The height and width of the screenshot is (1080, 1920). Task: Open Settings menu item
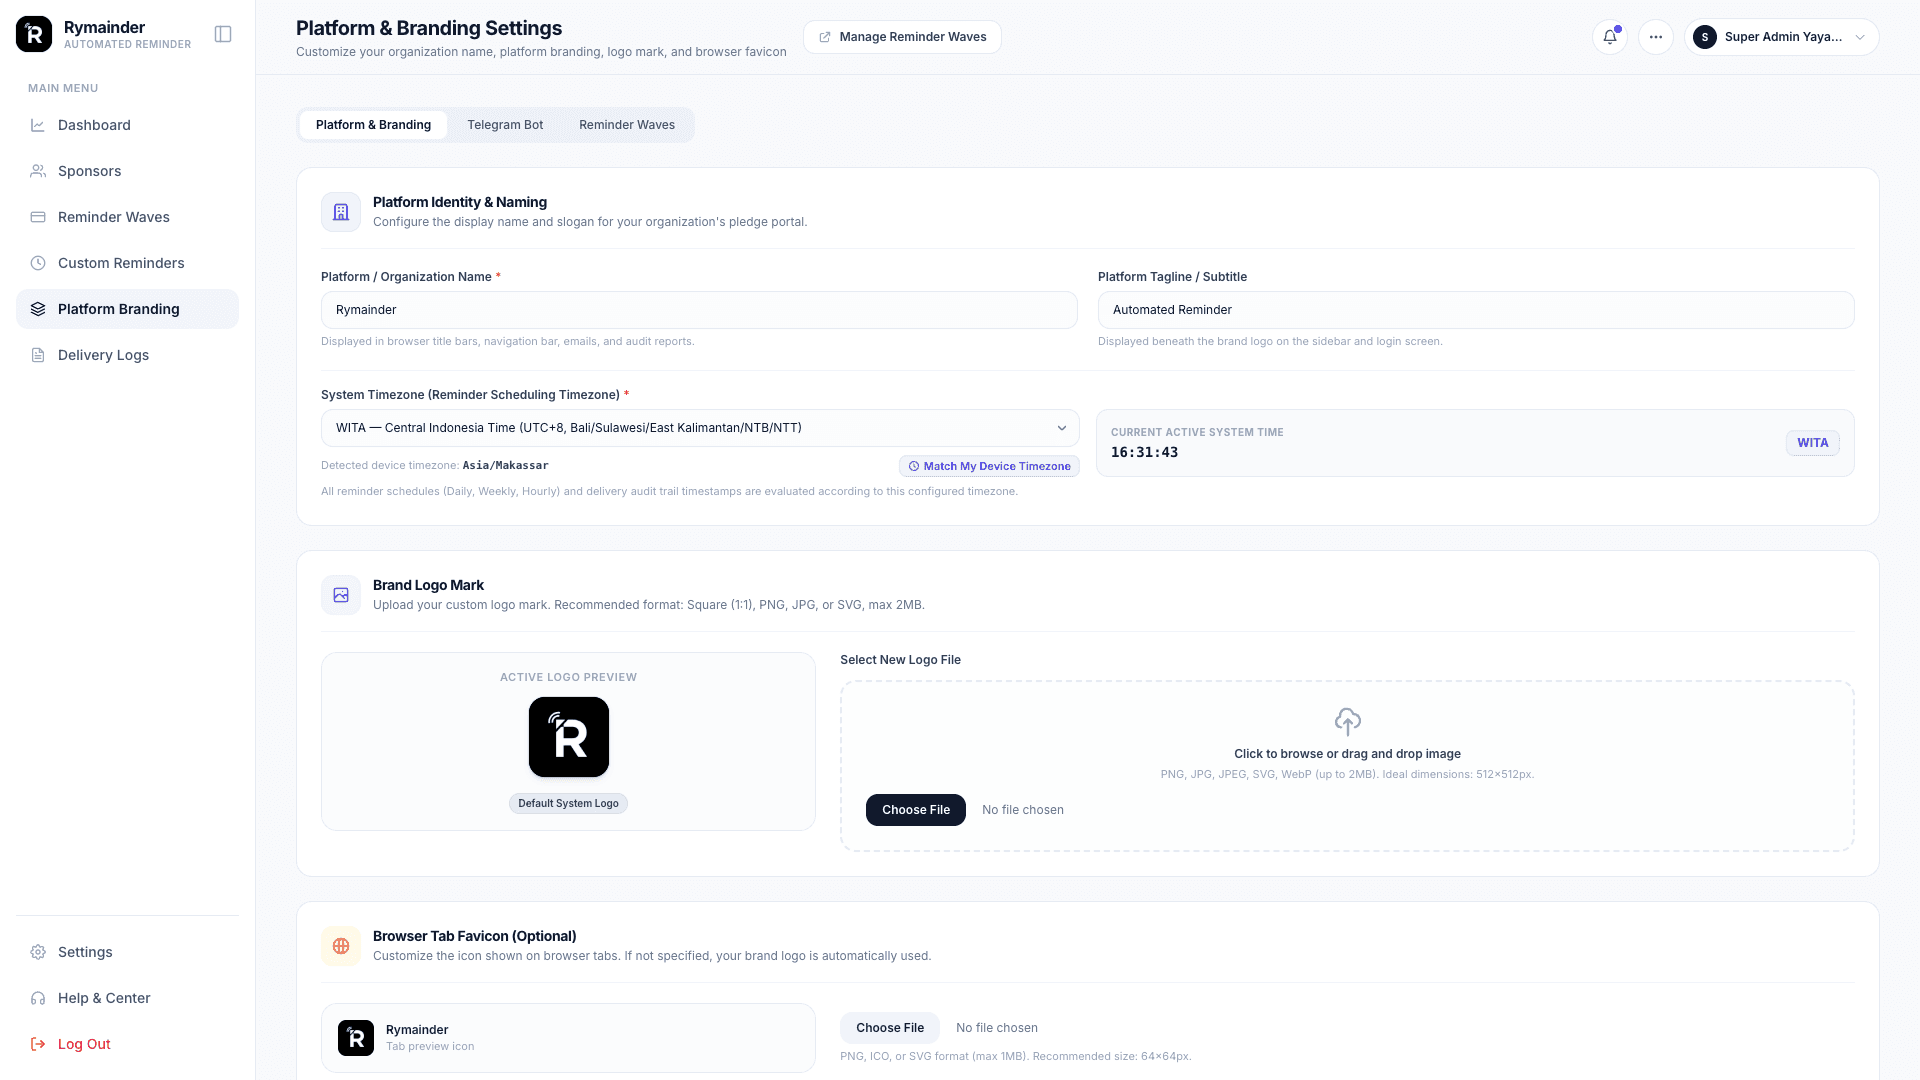click(x=127, y=952)
